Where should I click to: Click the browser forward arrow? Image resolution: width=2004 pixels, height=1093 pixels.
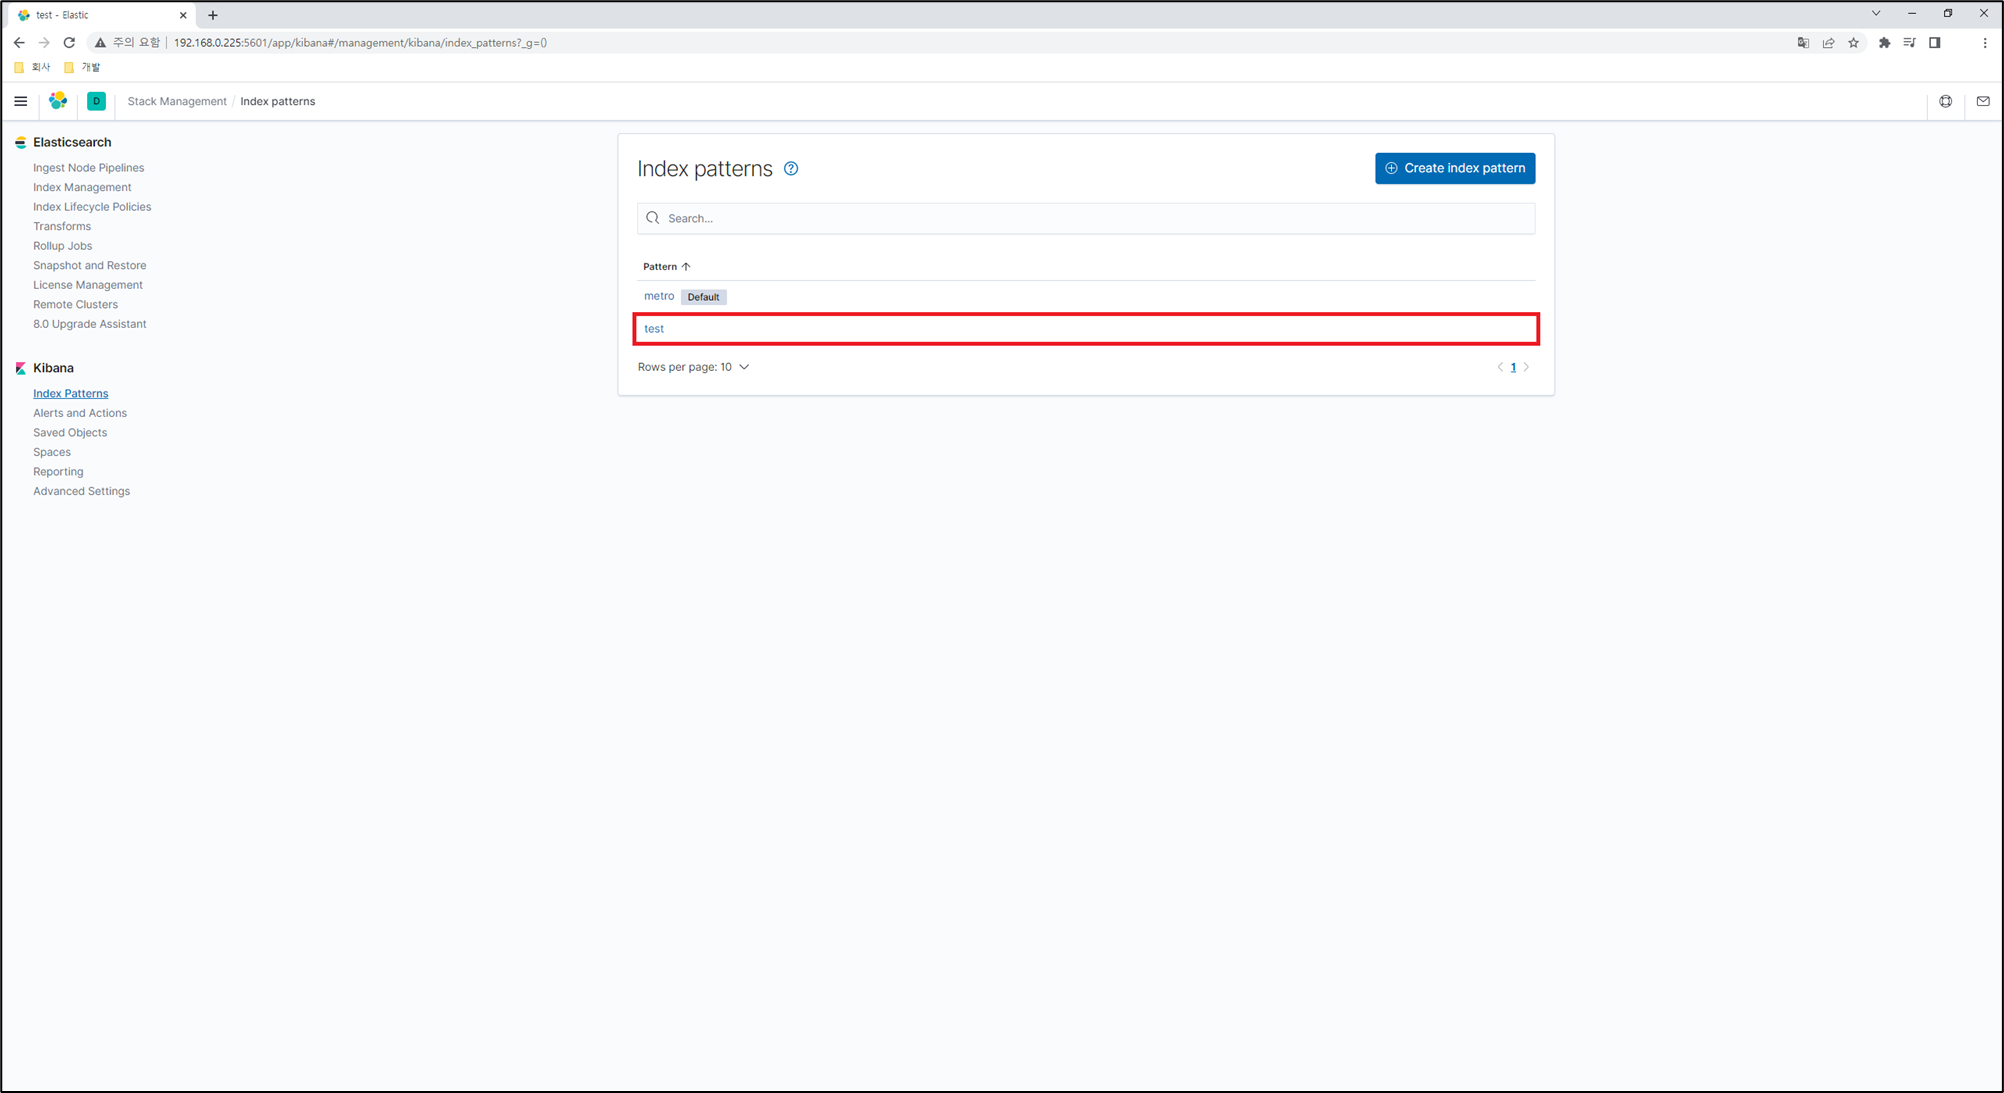44,43
